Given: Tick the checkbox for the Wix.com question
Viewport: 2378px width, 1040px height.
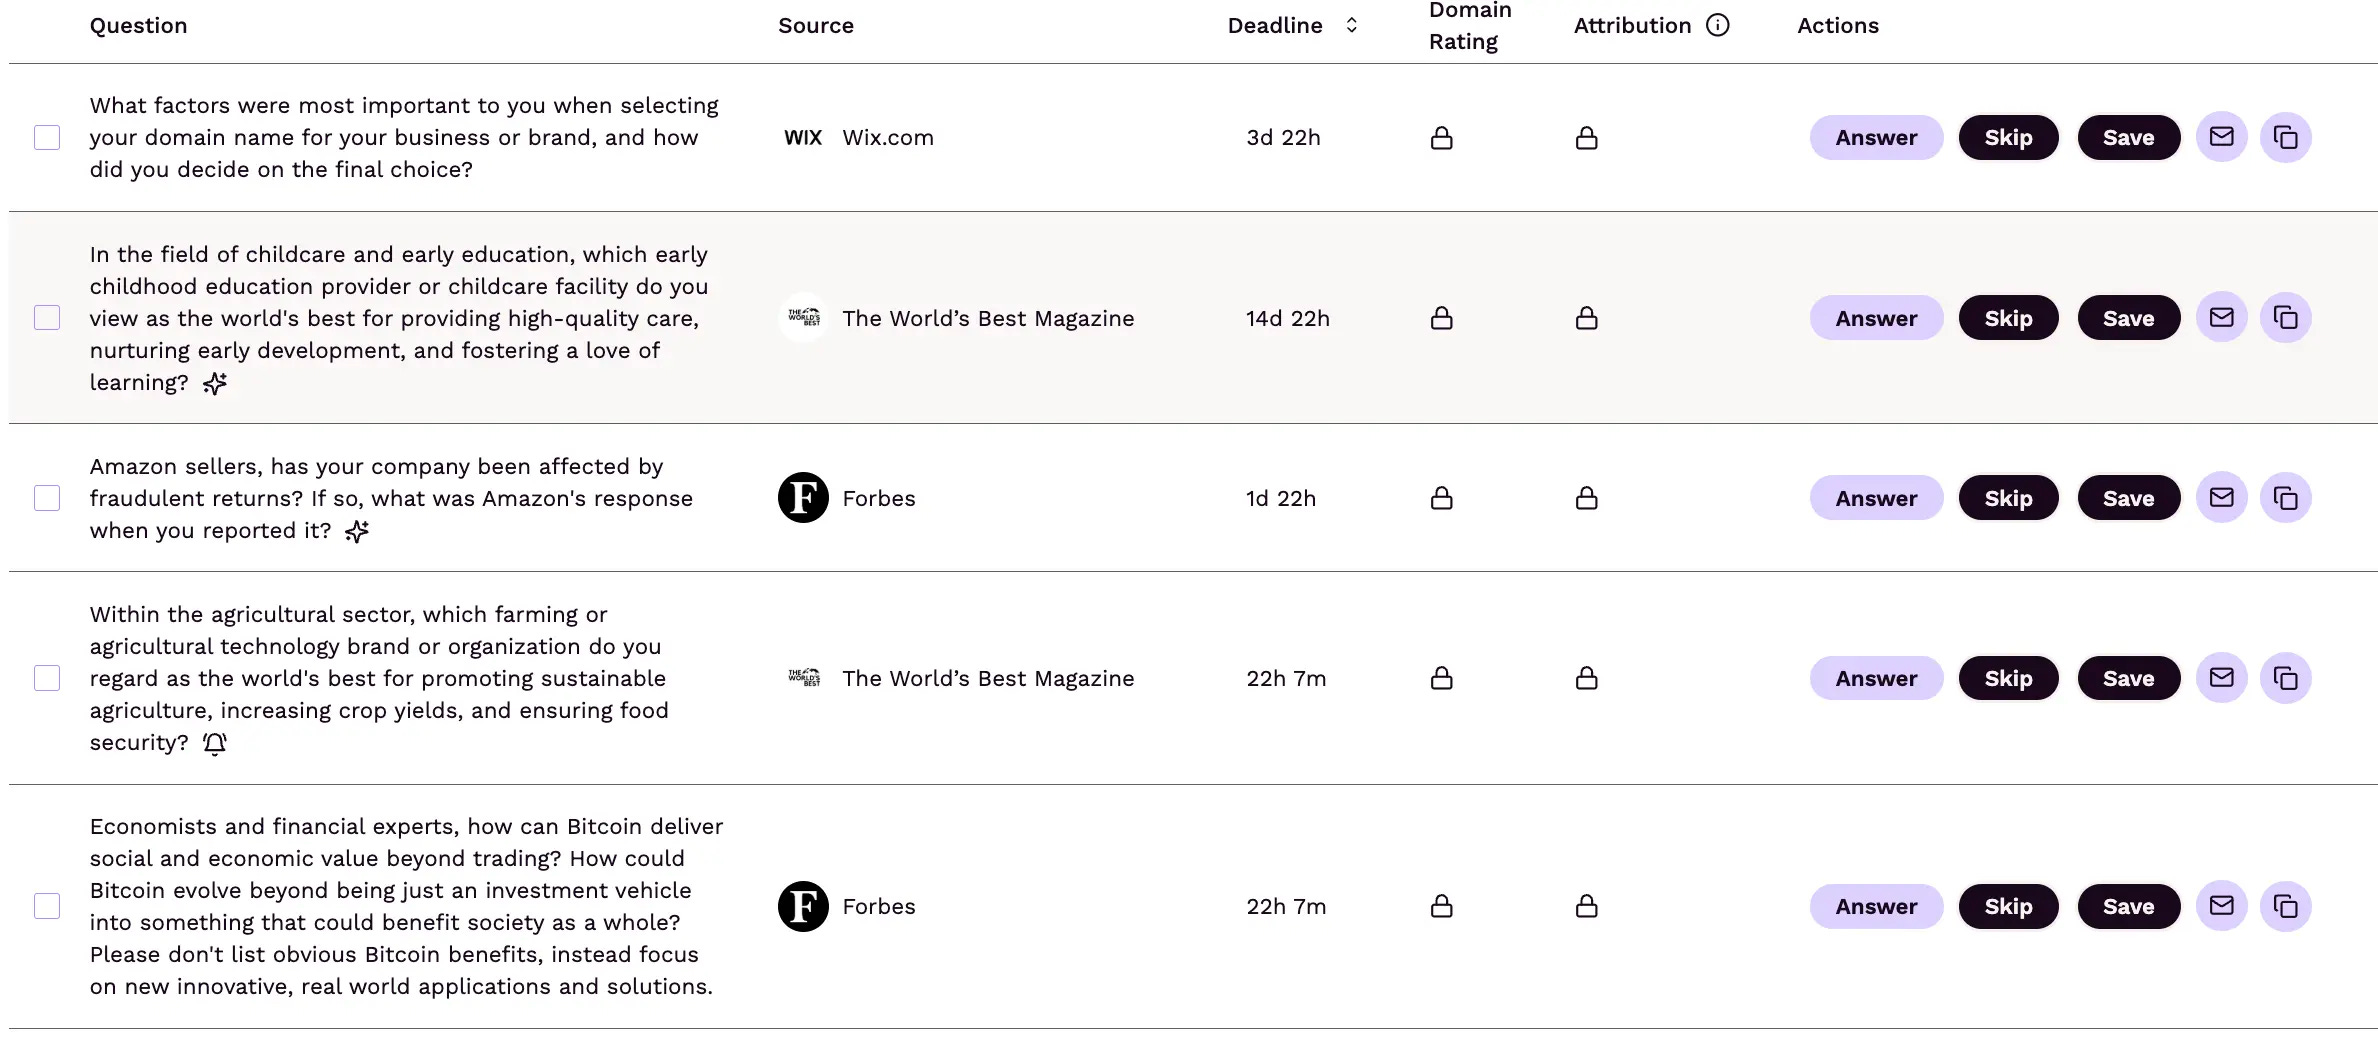Looking at the screenshot, I should pos(47,138).
